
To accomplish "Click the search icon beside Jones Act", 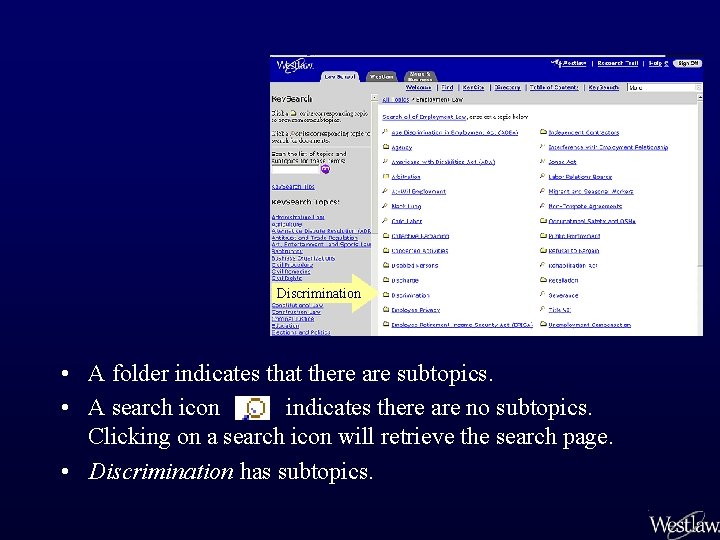I will click(x=543, y=161).
